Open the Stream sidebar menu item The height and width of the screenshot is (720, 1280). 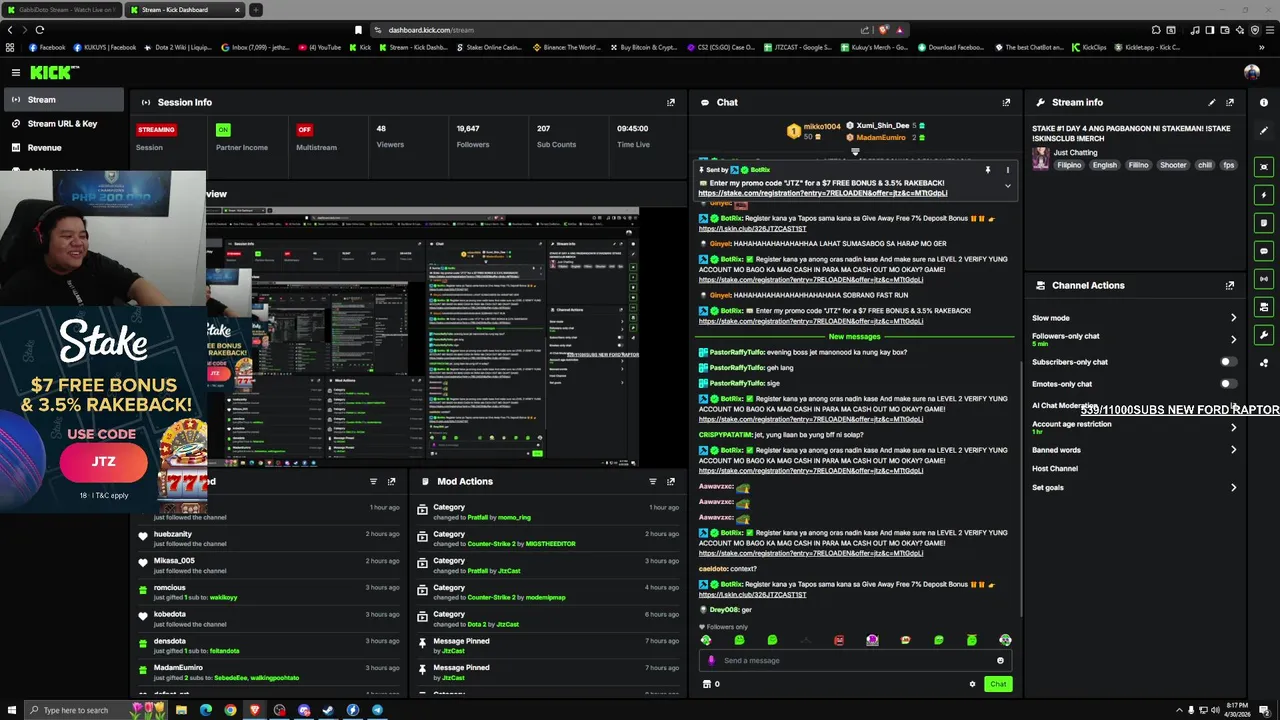pyautogui.click(x=63, y=99)
